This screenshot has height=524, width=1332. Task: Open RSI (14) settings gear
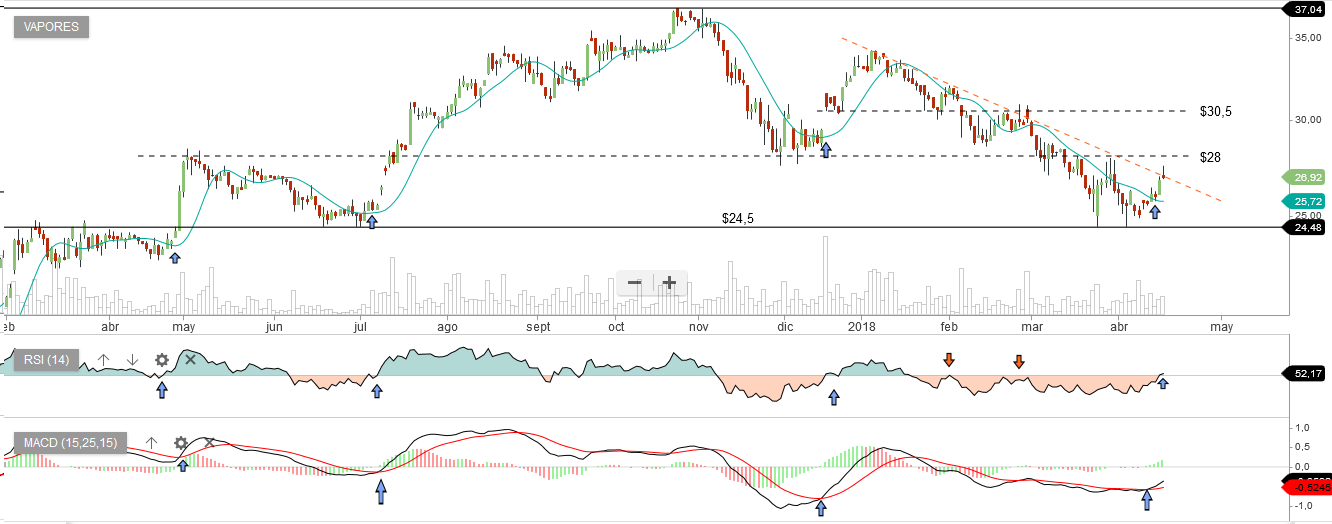161,359
